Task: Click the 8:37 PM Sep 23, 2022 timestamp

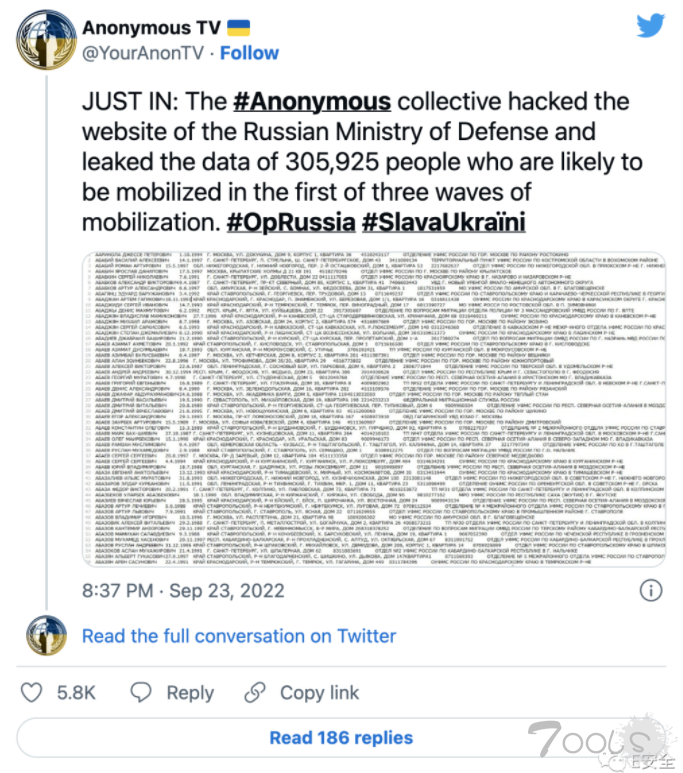Action: click(x=182, y=589)
